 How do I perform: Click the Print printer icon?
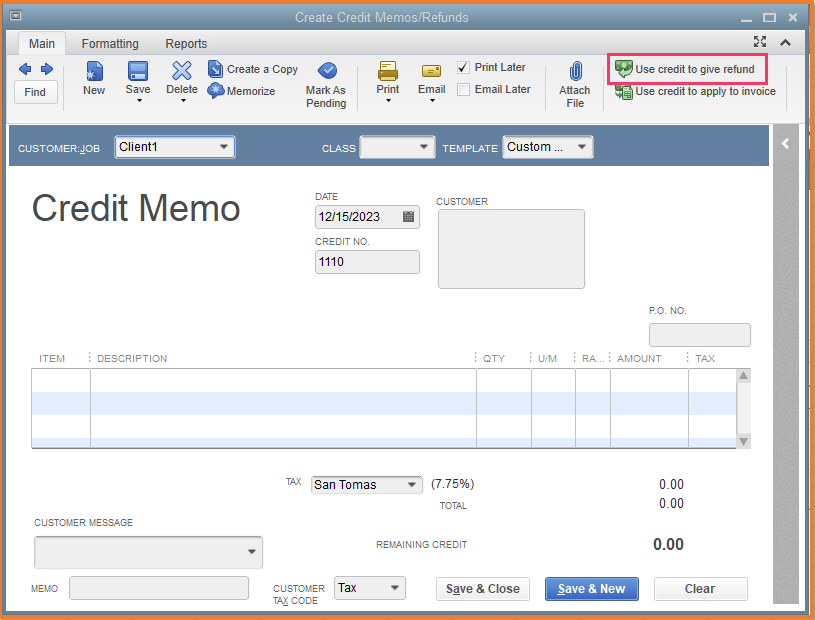click(x=388, y=71)
